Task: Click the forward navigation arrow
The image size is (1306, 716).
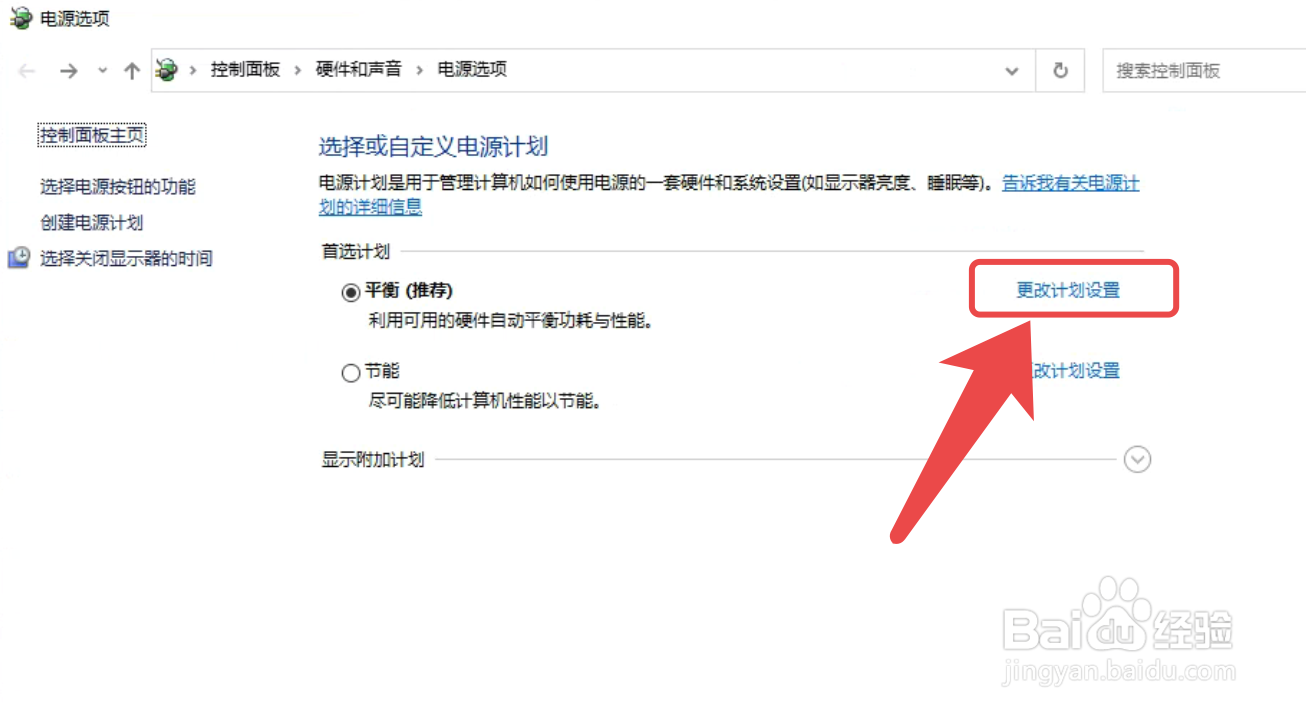Action: (68, 70)
